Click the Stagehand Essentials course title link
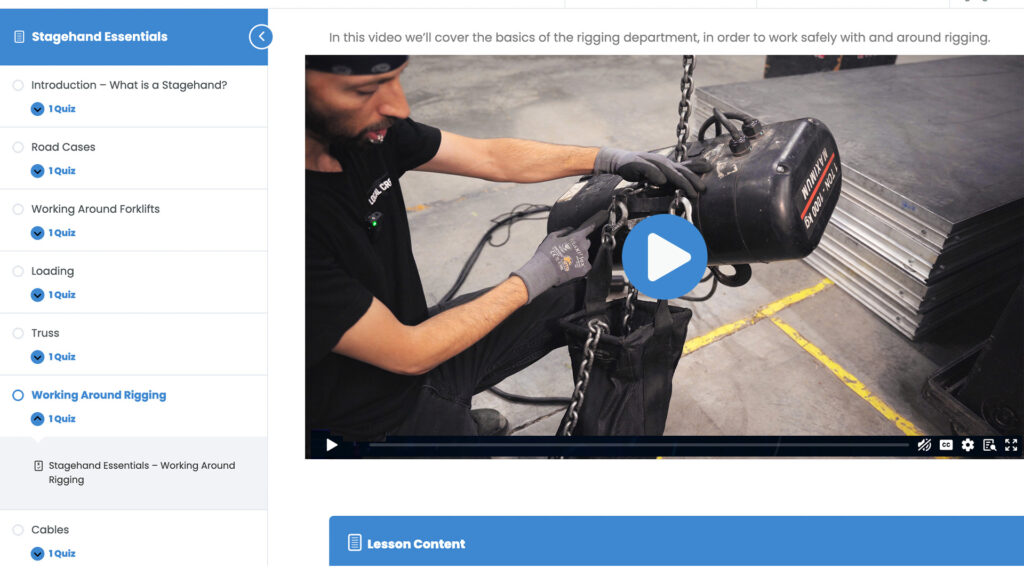The height and width of the screenshot is (576, 1024). 99,37
